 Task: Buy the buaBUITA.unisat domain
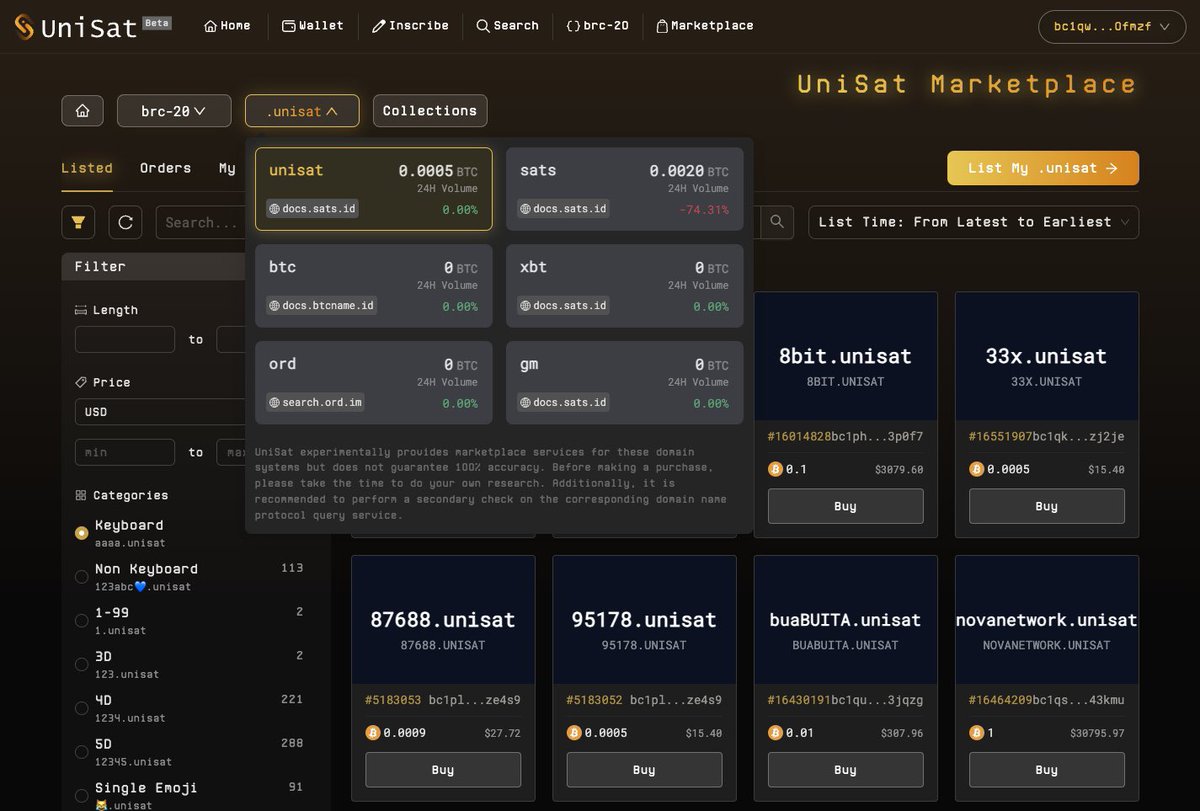[x=845, y=770]
